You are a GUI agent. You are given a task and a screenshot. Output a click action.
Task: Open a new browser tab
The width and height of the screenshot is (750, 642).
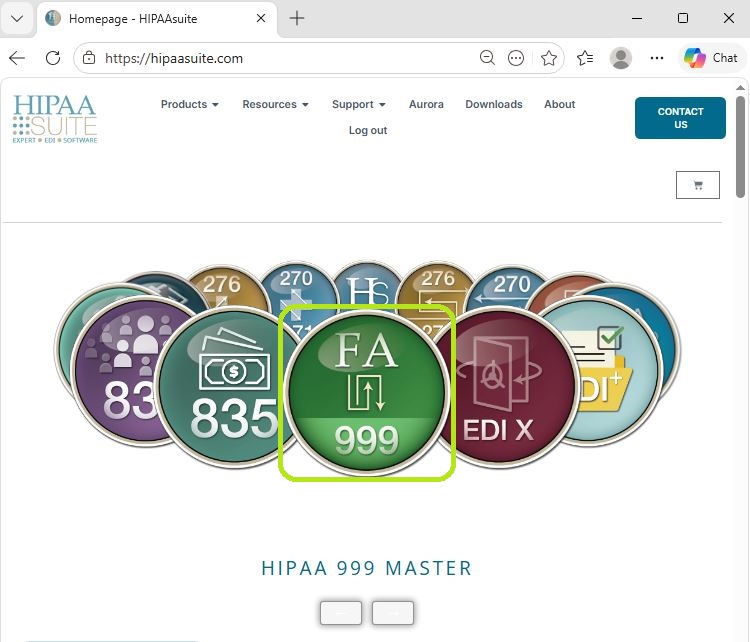297,18
